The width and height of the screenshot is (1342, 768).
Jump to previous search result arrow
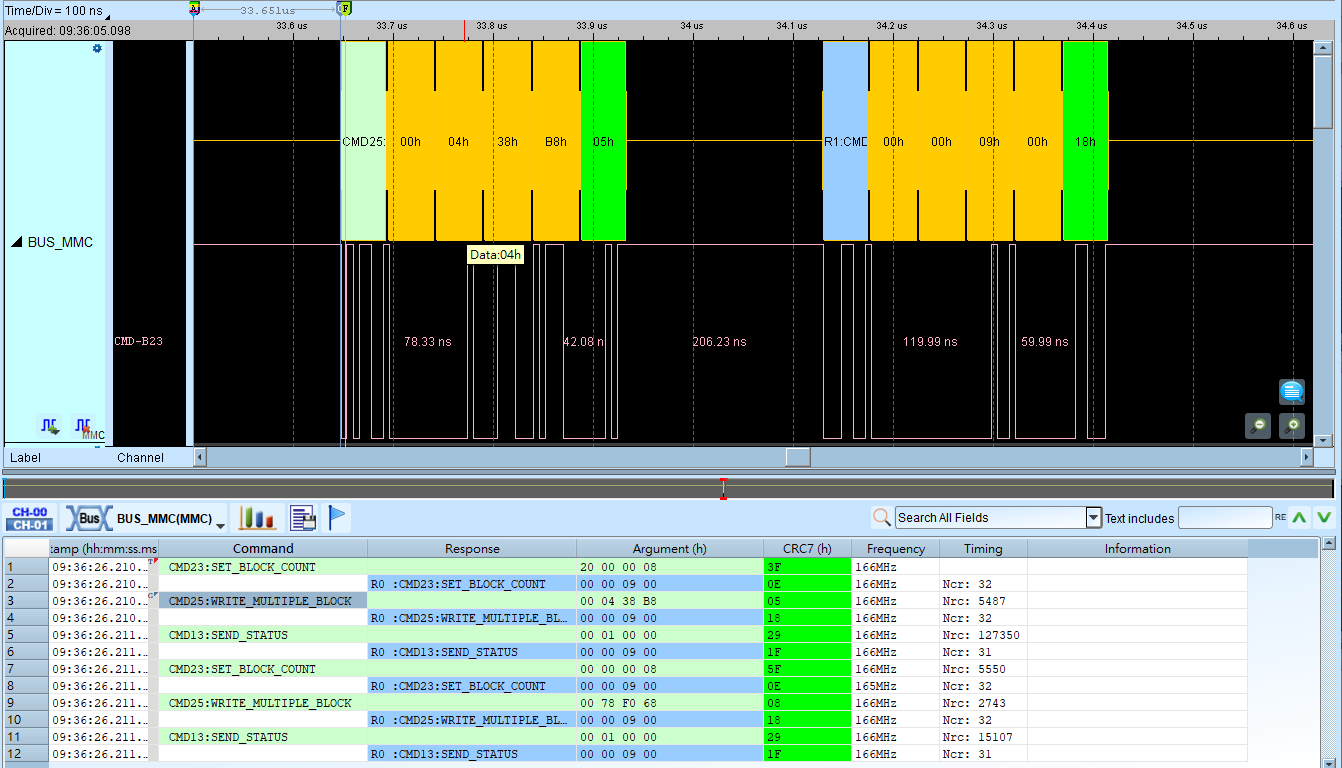[x=1299, y=517]
